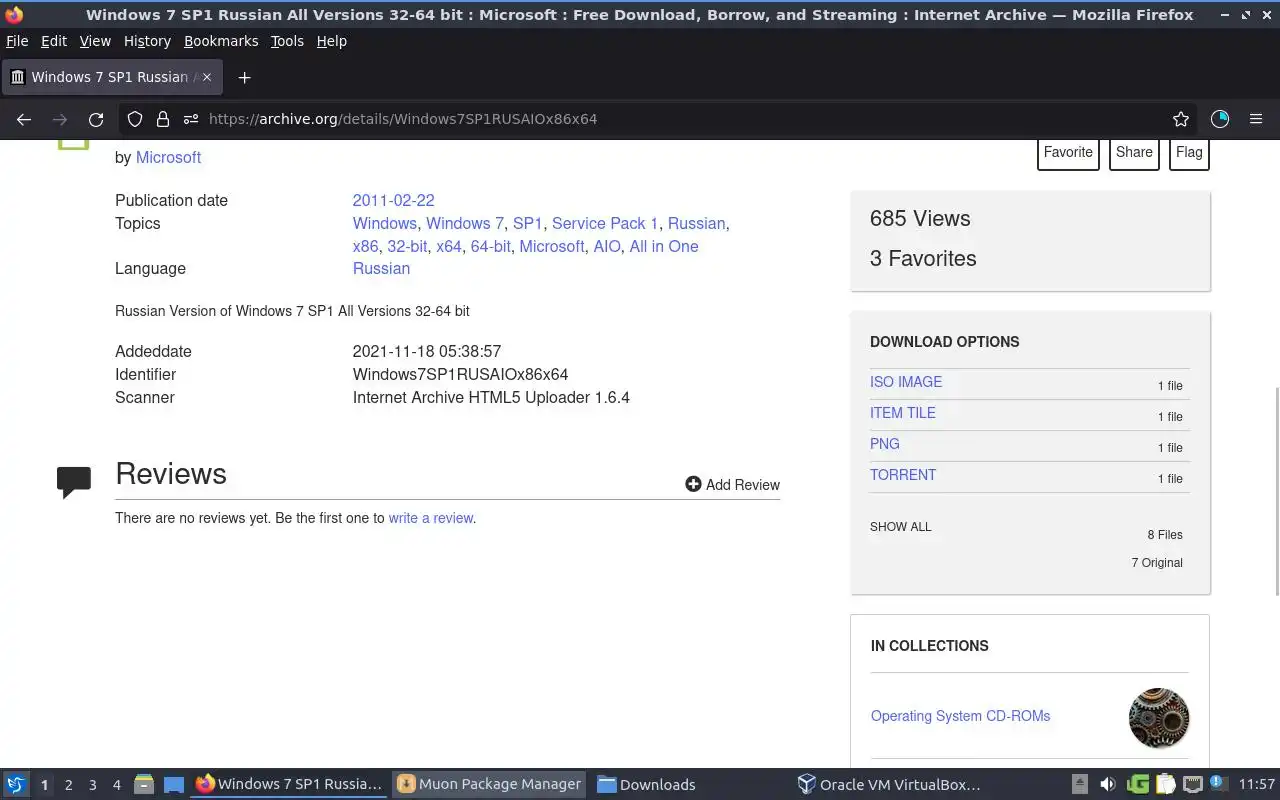This screenshot has width=1280, height=800.
Task: Click the volume speaker icon in tray
Action: coord(1107,784)
